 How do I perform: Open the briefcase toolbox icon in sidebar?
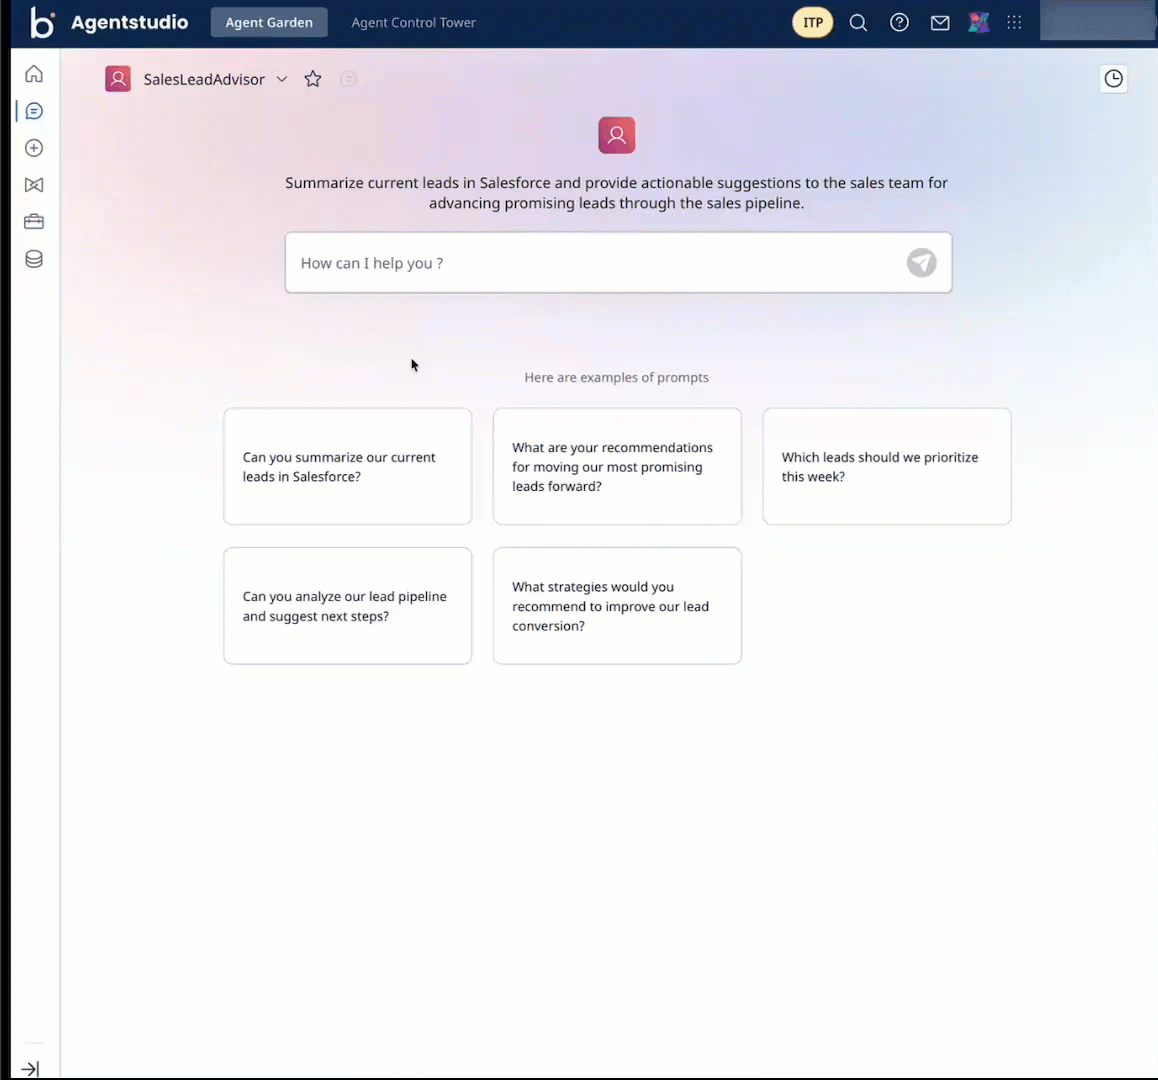tap(33, 221)
